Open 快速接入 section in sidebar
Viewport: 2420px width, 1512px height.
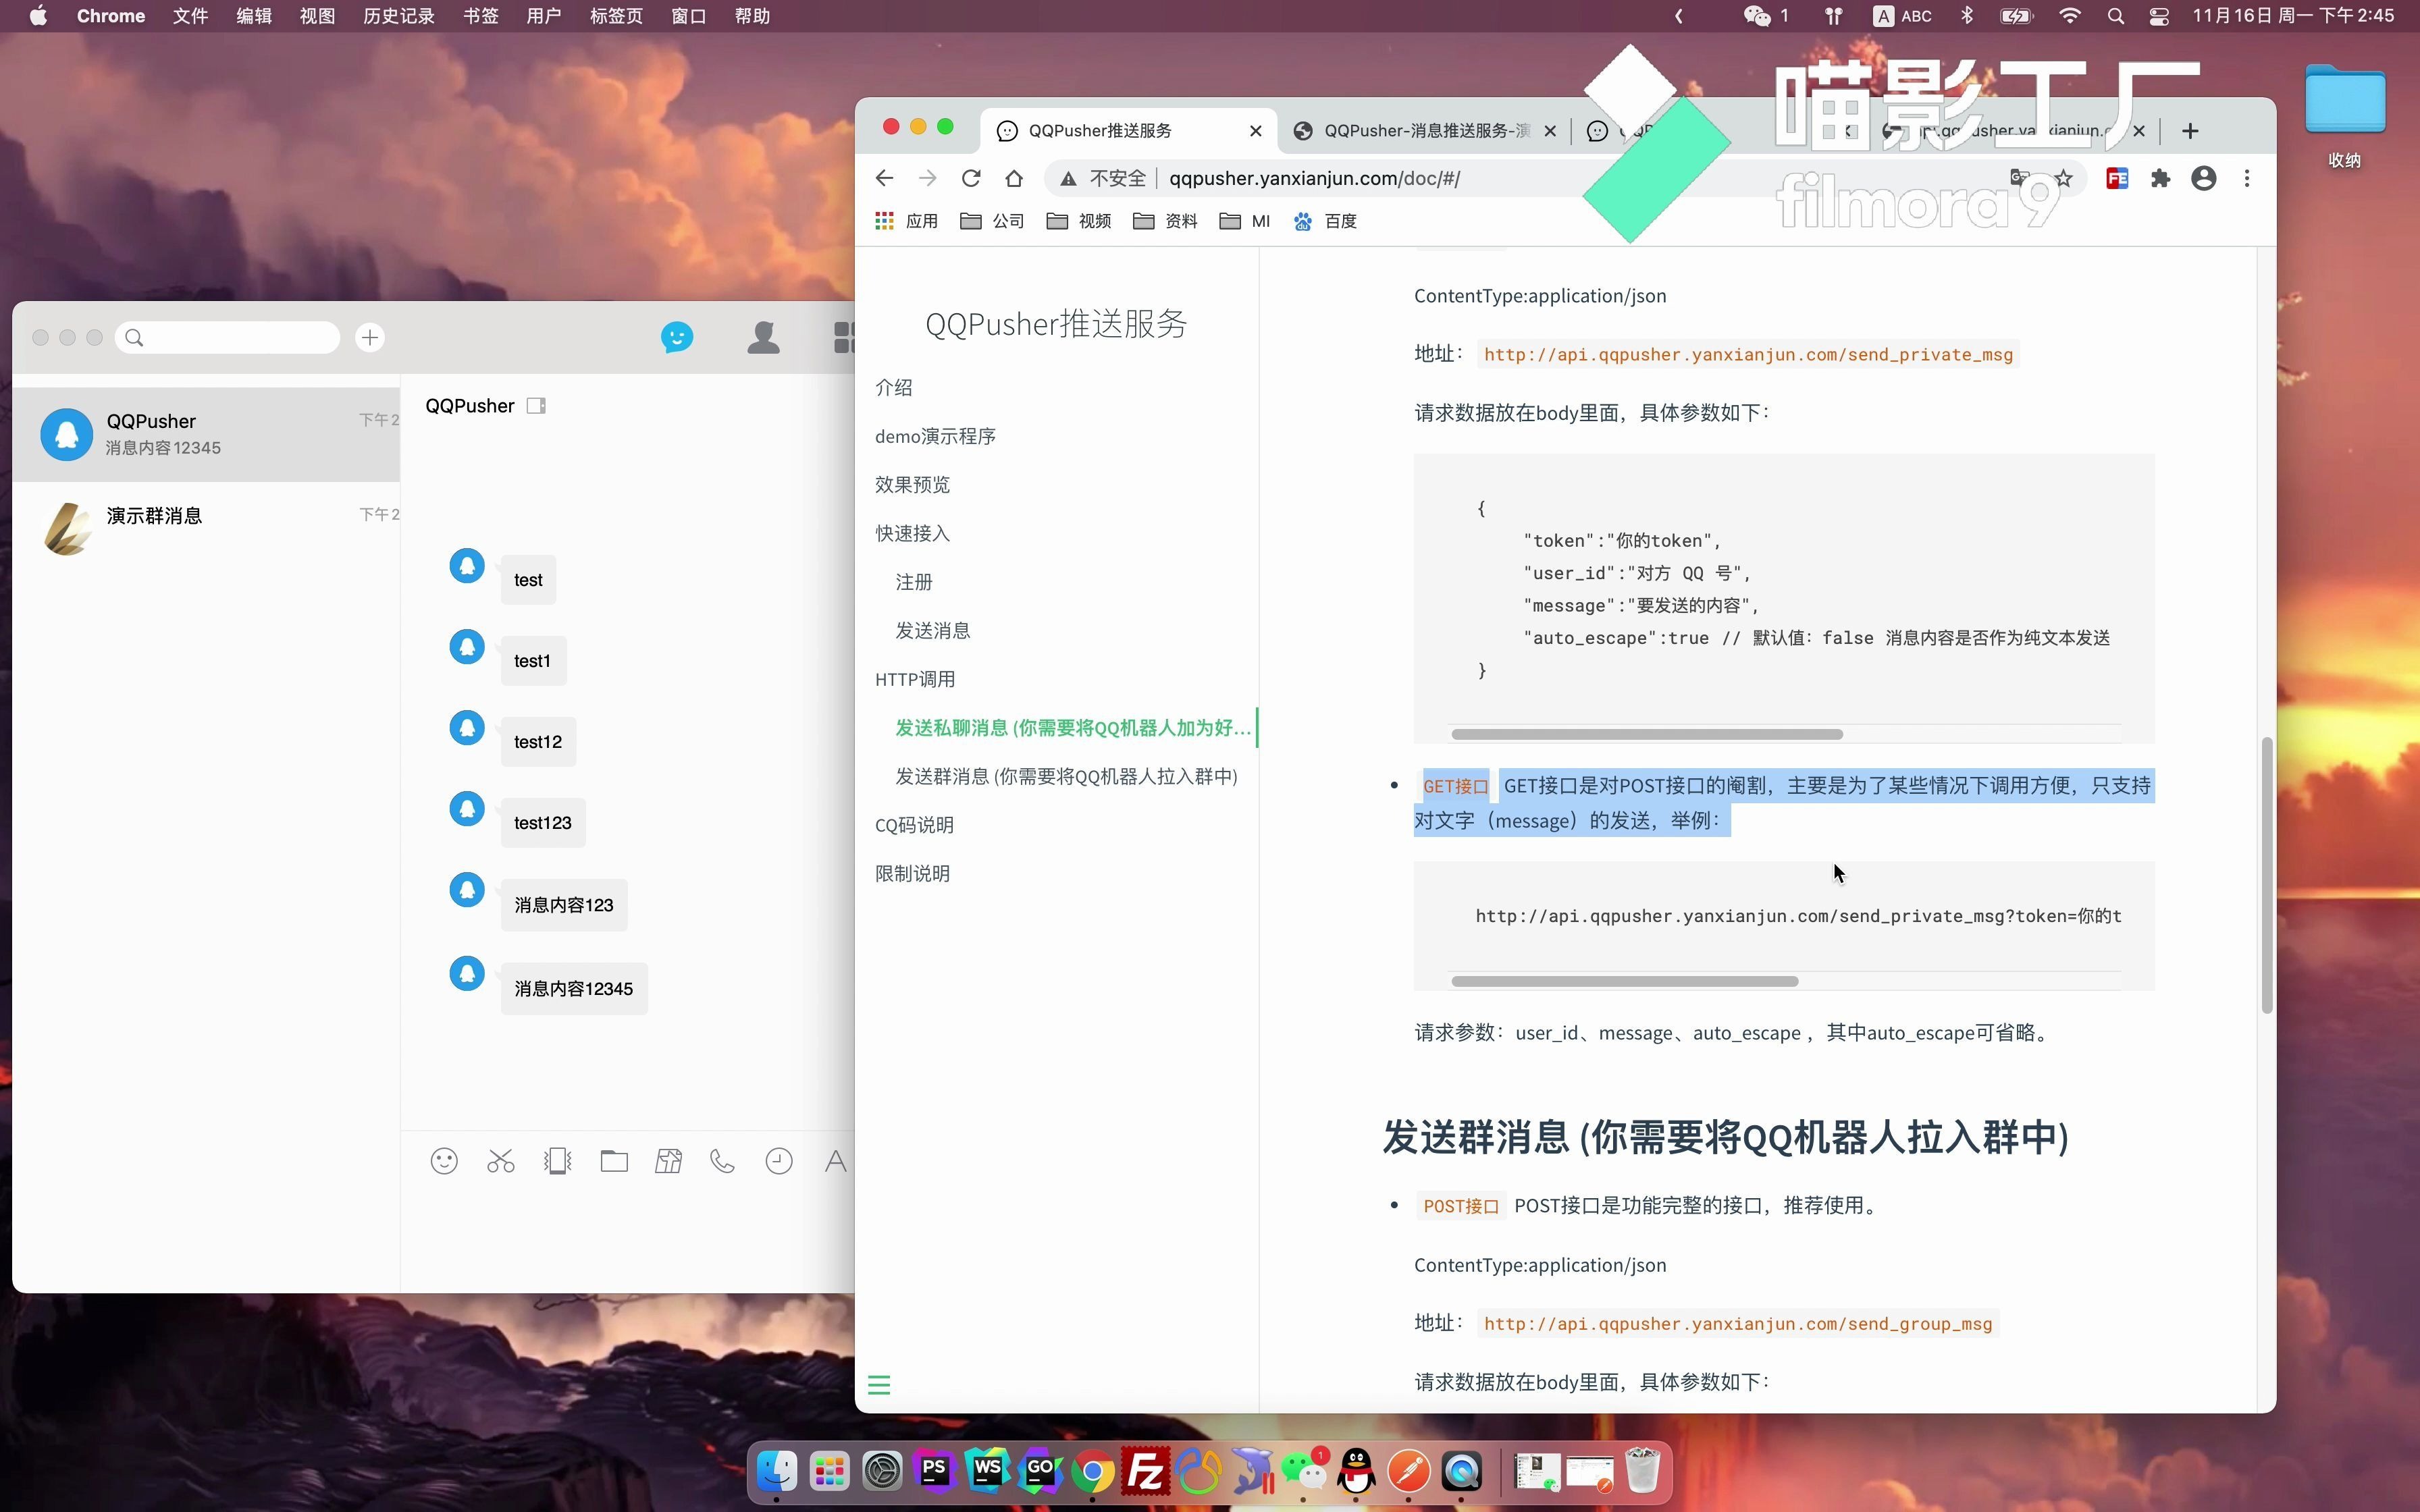(912, 533)
